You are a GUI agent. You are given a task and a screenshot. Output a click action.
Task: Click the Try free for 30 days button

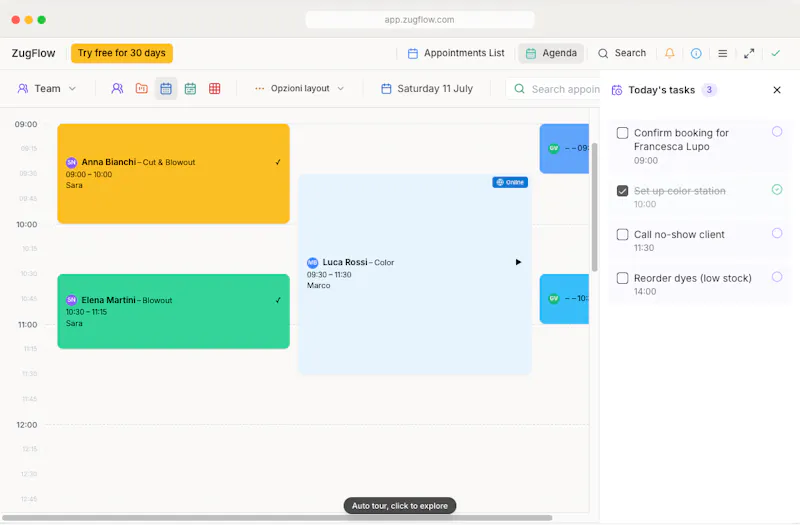[122, 53]
